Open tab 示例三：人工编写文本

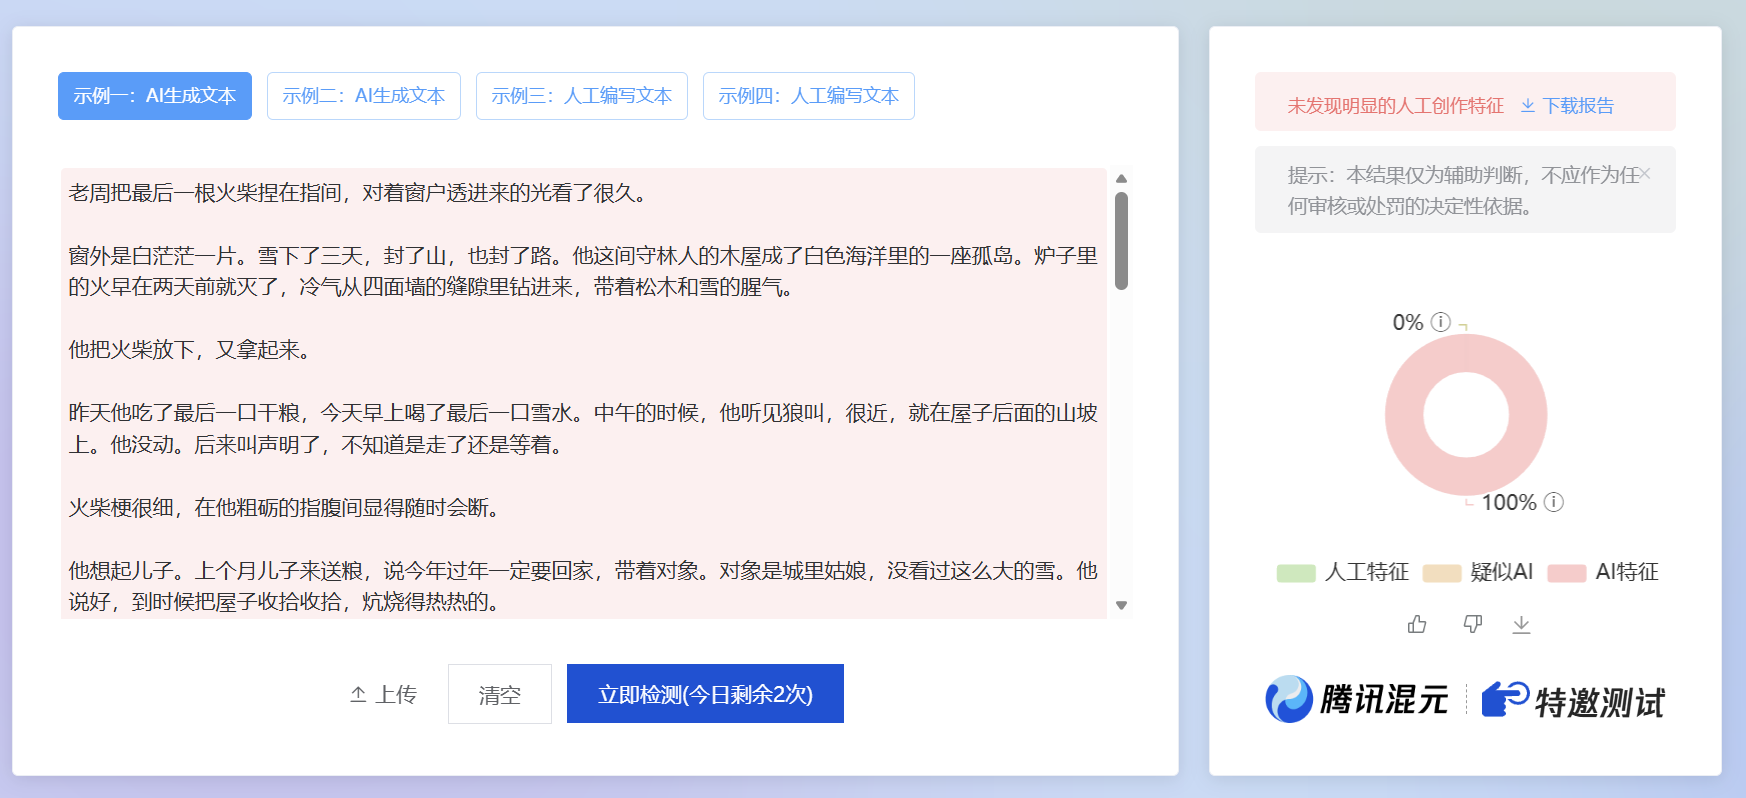coord(582,96)
